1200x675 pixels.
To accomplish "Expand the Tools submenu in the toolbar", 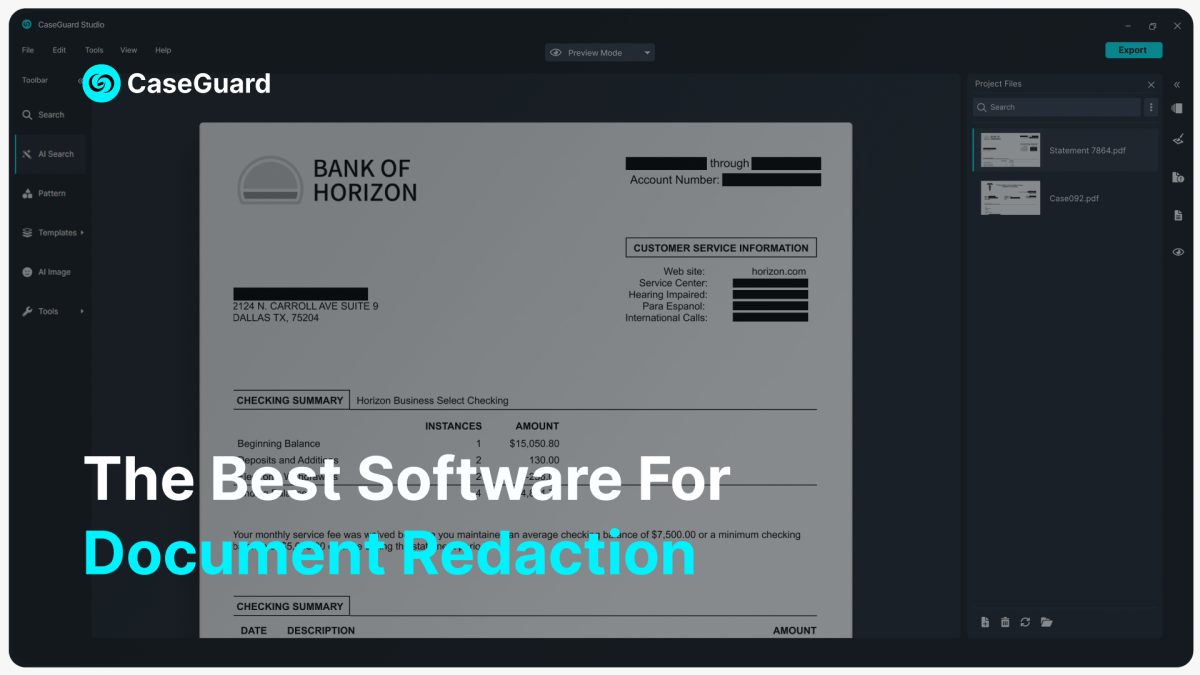I will (x=53, y=312).
